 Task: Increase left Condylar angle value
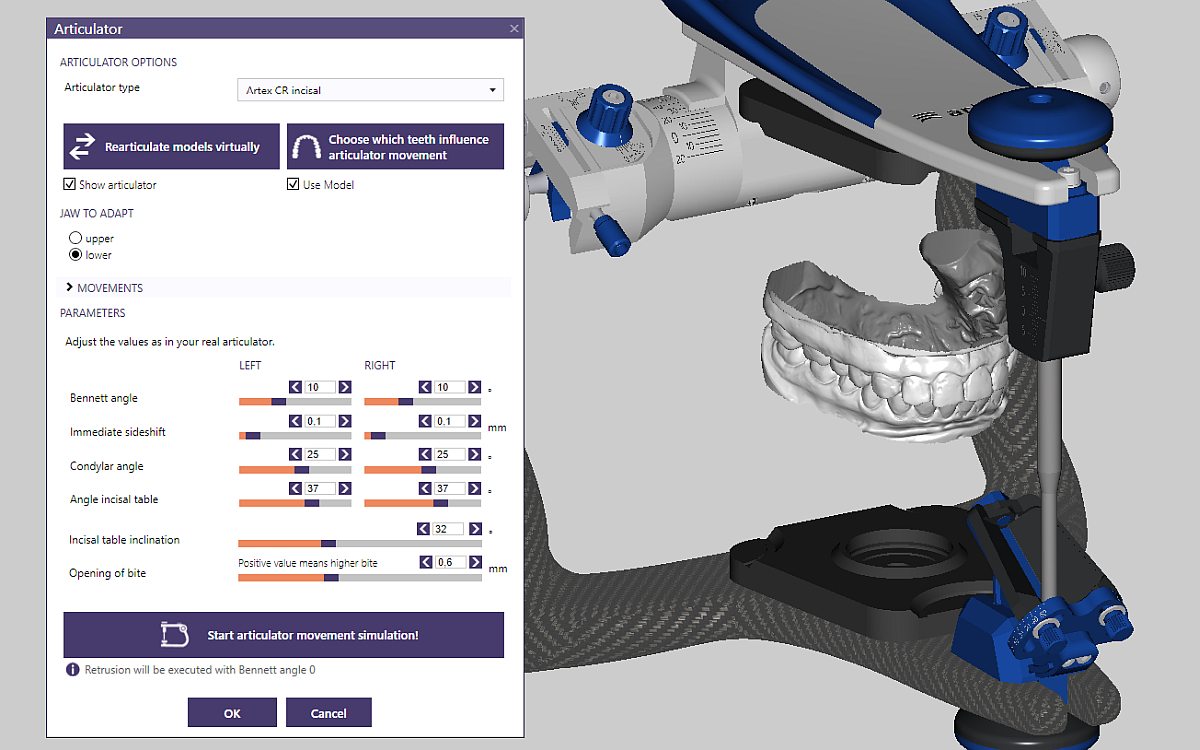(344, 455)
